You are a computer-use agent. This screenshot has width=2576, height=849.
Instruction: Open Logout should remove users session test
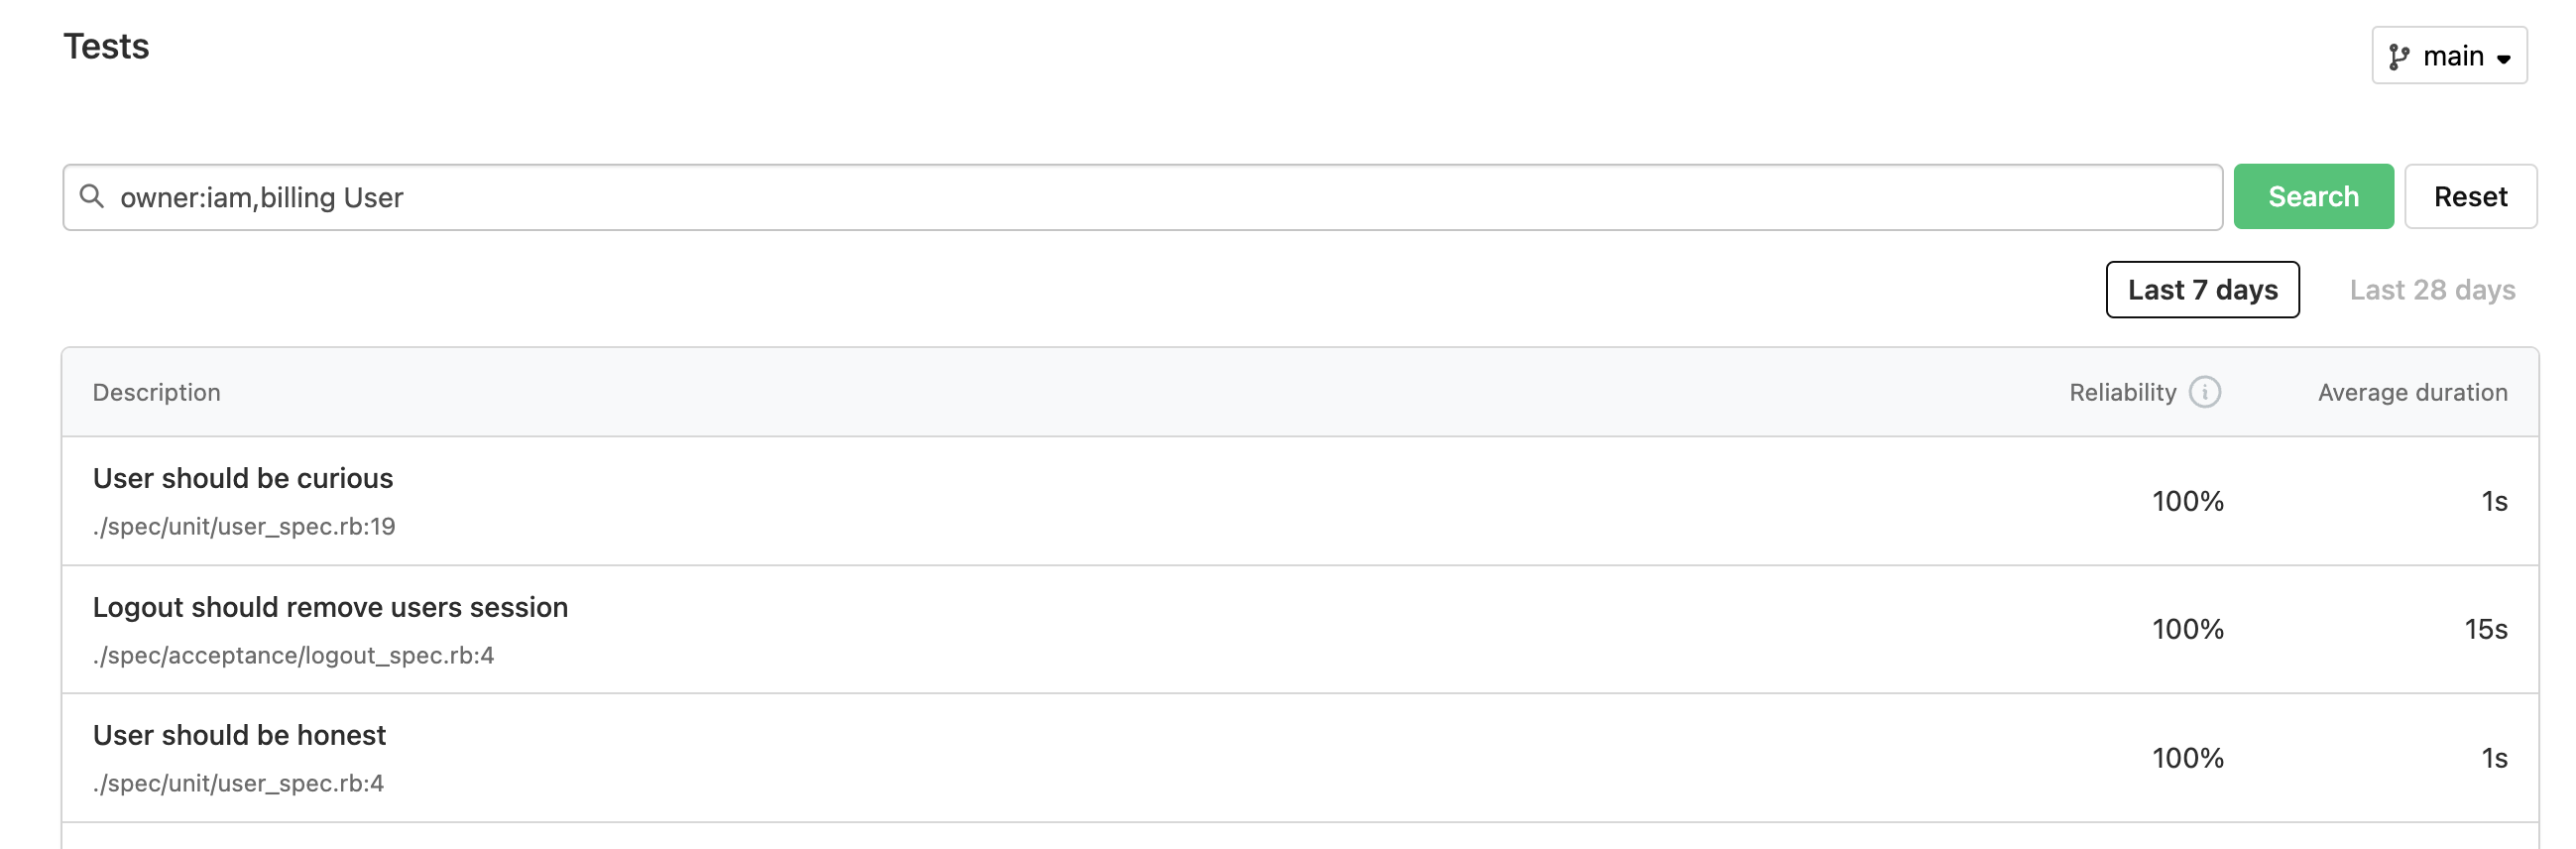[330, 607]
